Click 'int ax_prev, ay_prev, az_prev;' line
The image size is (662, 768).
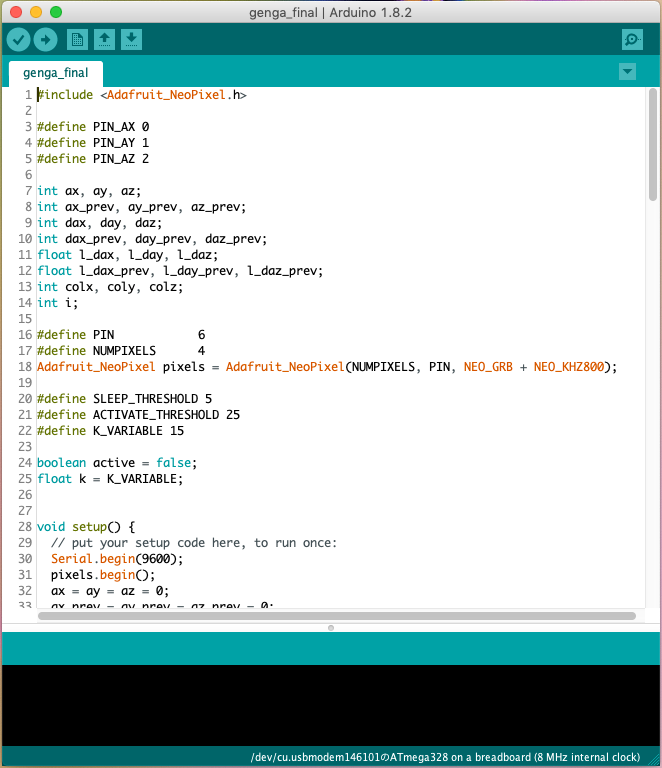tap(142, 207)
